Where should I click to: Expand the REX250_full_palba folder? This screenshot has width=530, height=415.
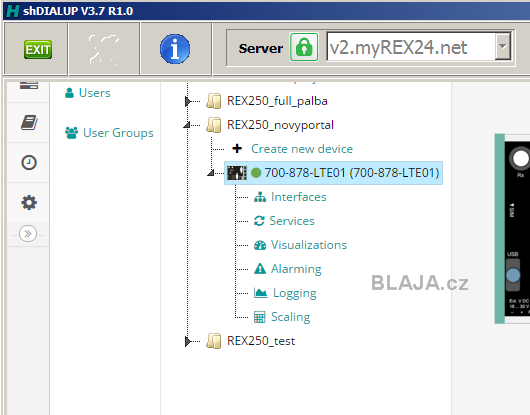click(x=188, y=101)
